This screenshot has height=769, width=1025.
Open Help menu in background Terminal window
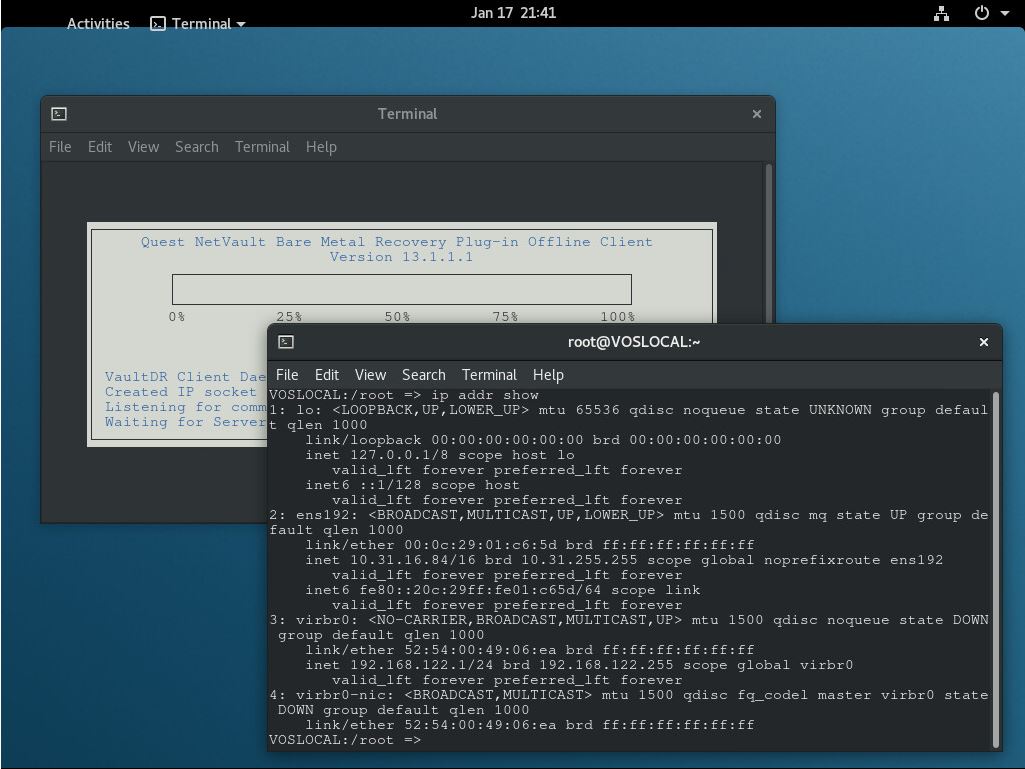(321, 146)
